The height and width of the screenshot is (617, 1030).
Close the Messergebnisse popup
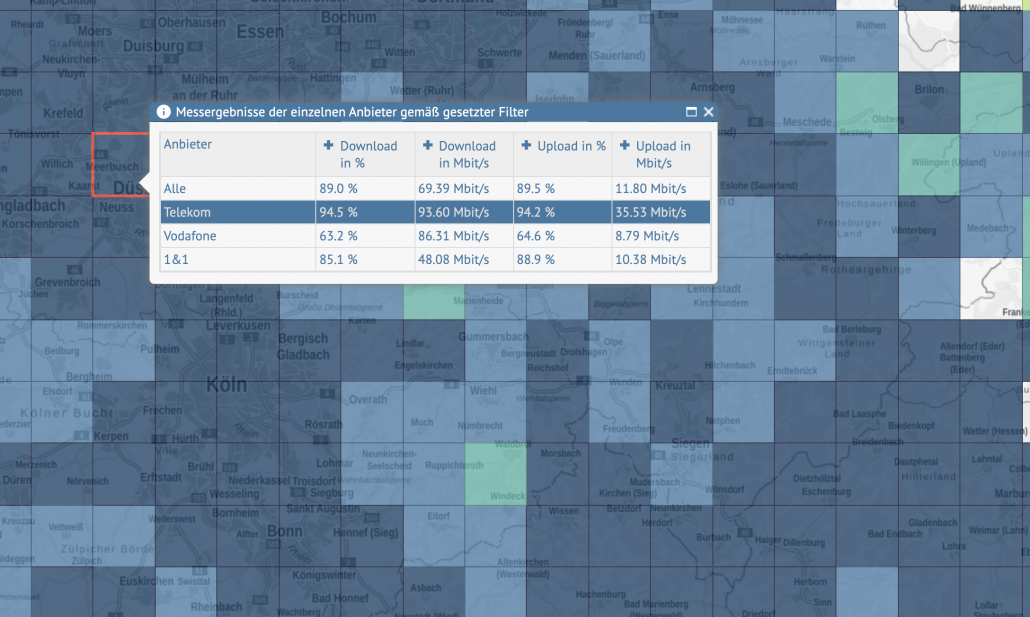(708, 112)
